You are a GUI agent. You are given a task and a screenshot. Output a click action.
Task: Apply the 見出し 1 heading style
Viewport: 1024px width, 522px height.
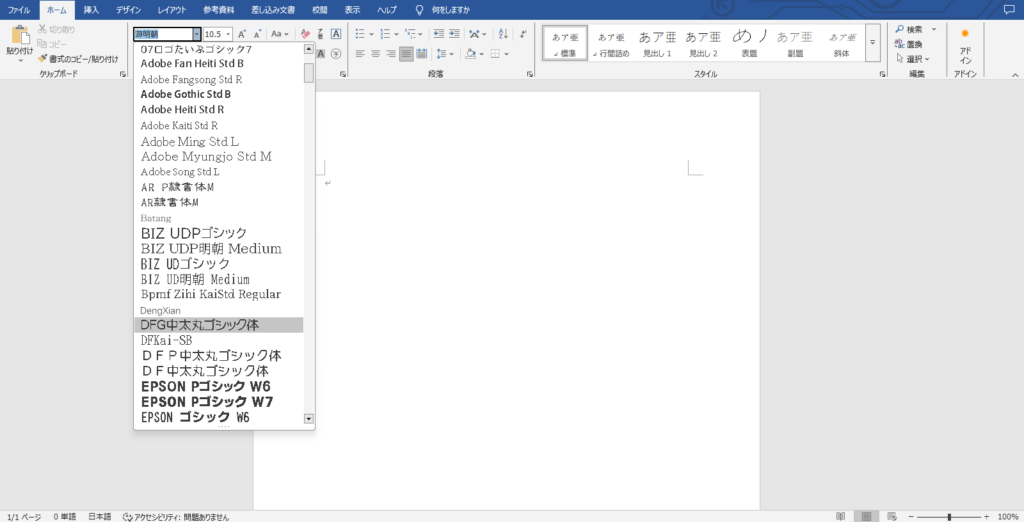[657, 42]
